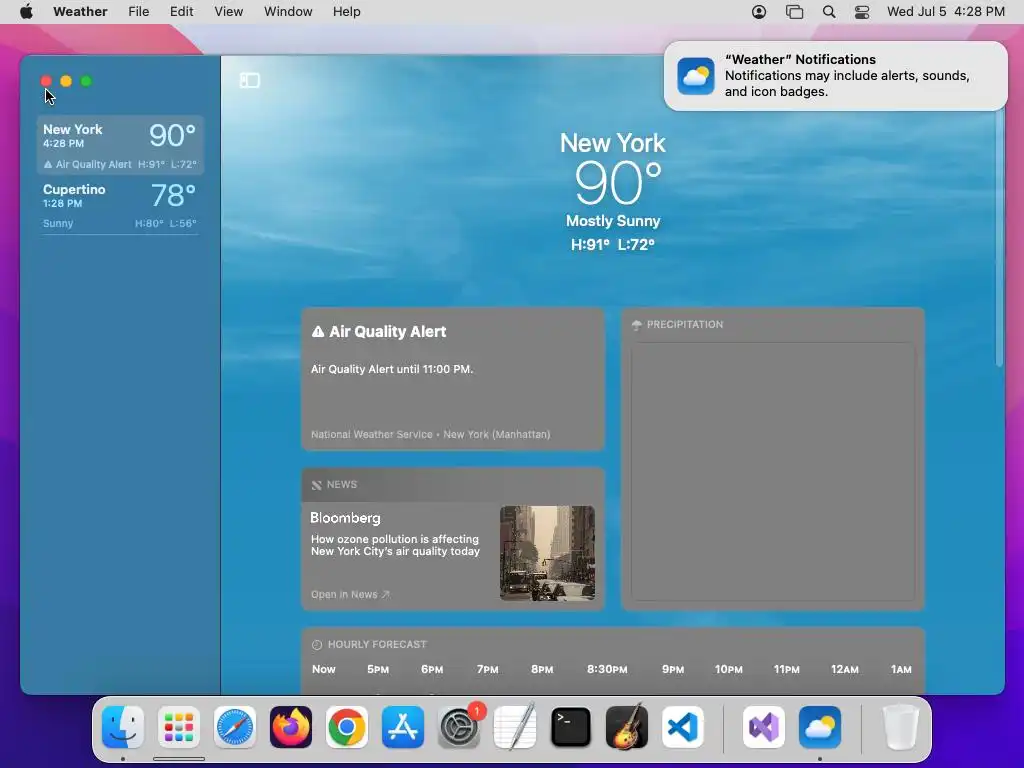Click the Air Quality Alert warning triangle icon

tap(318, 332)
